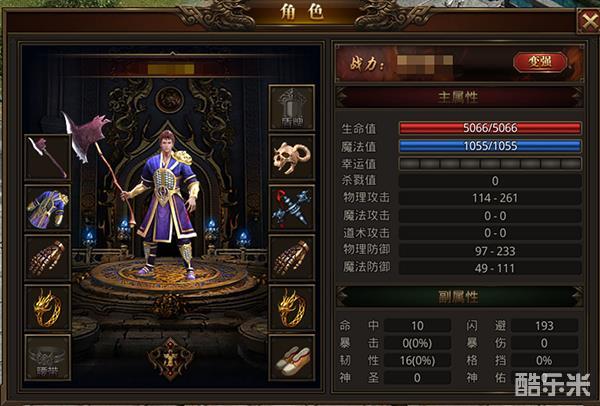Click the 变强 power-up button
Viewport: 600px width, 406px height.
coord(540,62)
